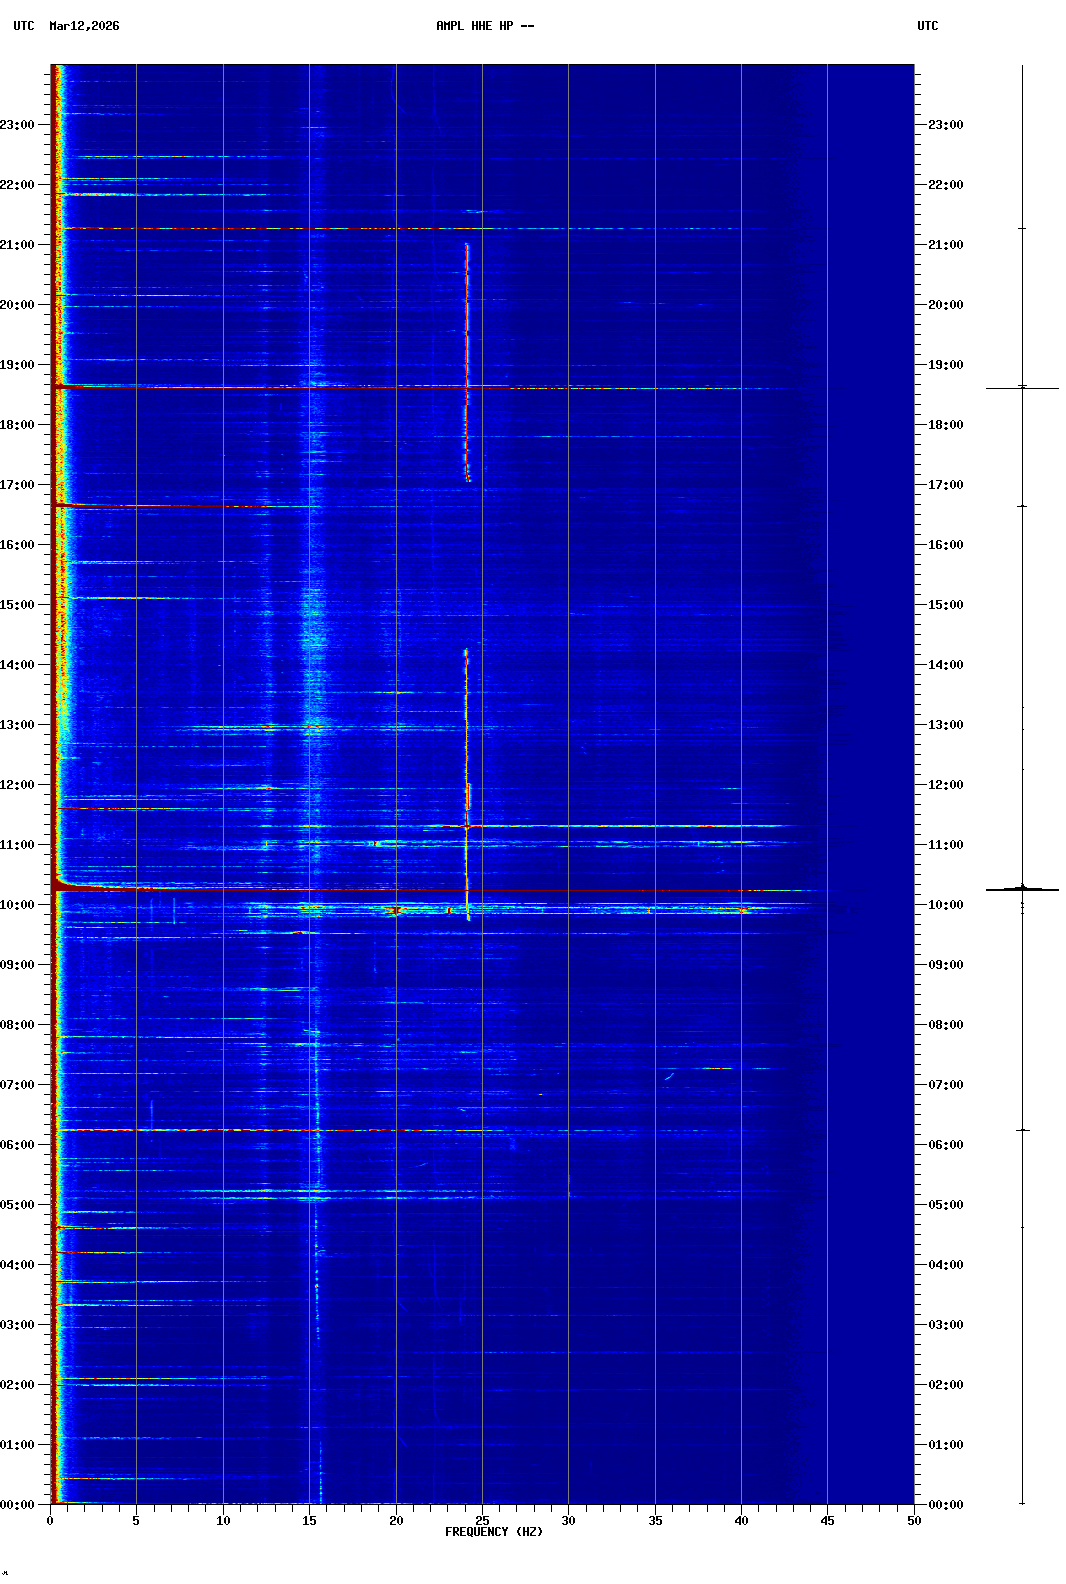The image size is (1066, 1584).
Task: Click the red hot spot at 20 Hz near 10:00
Action: (395, 910)
